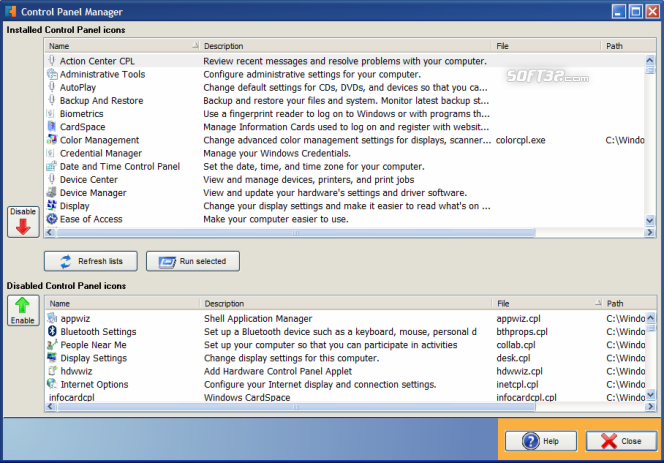The height and width of the screenshot is (463, 664).
Task: Click the CardSpace row icon
Action: pos(52,127)
